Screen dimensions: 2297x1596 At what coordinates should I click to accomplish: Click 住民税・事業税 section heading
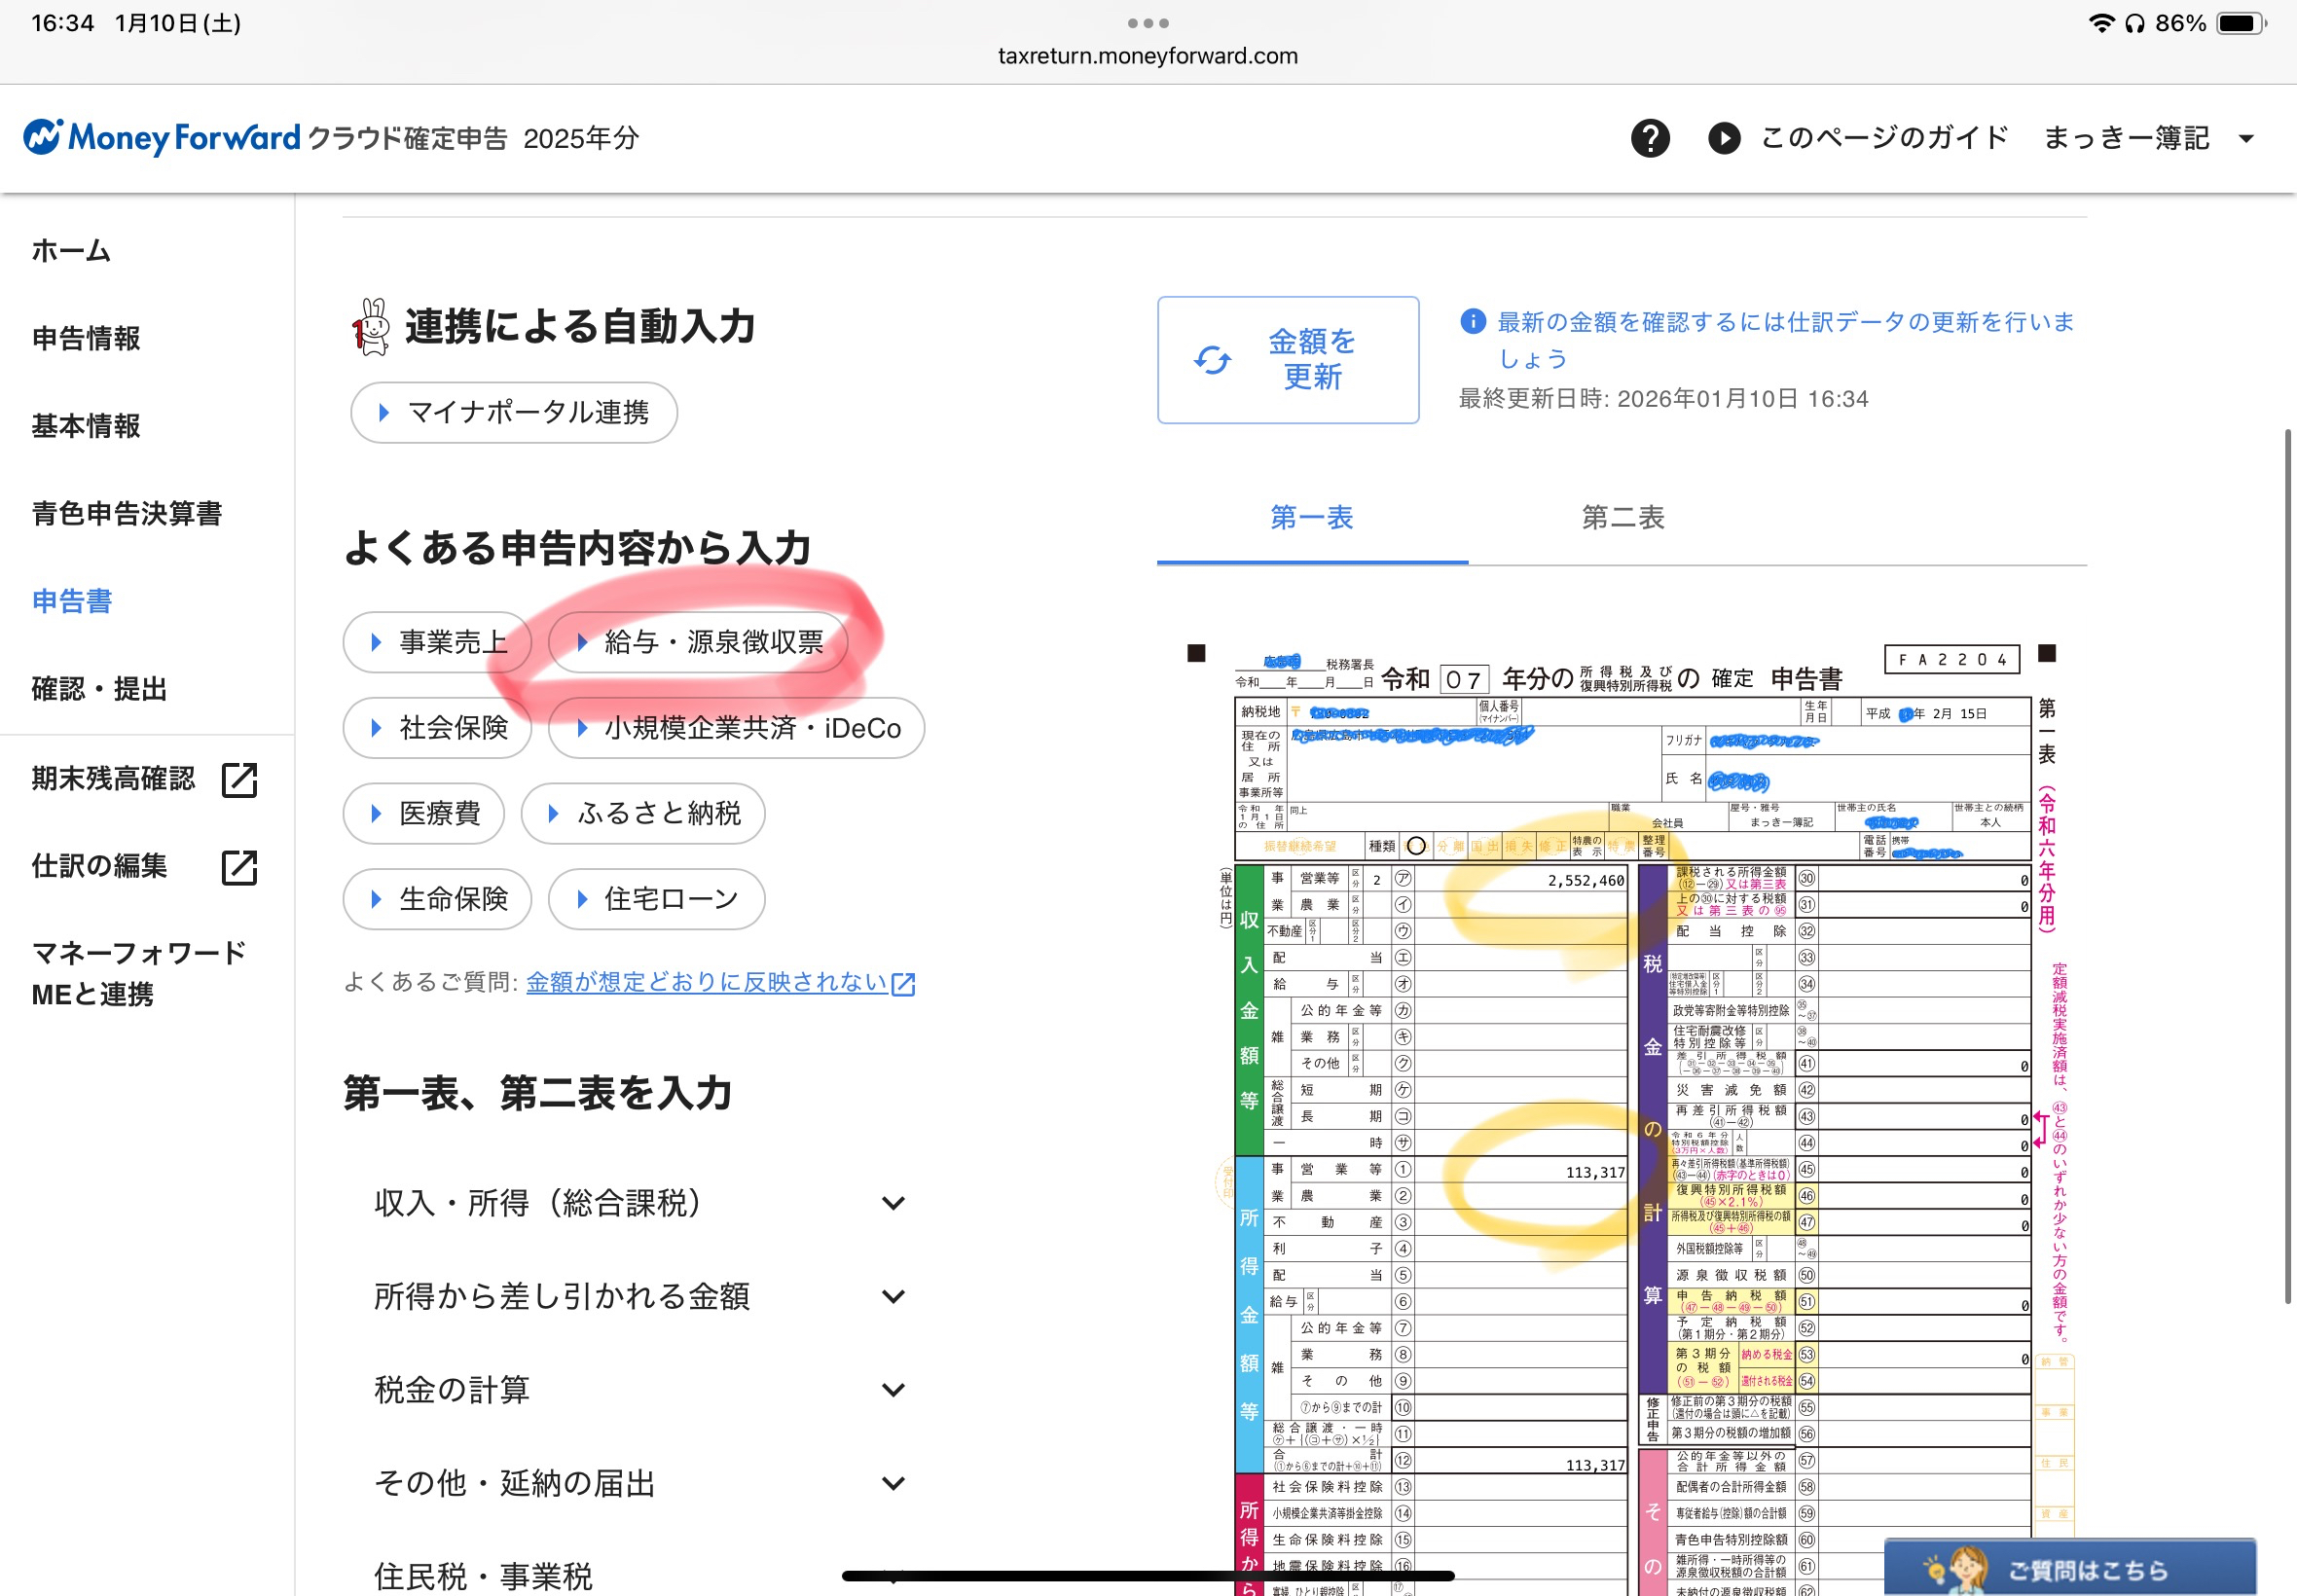pos(483,1577)
